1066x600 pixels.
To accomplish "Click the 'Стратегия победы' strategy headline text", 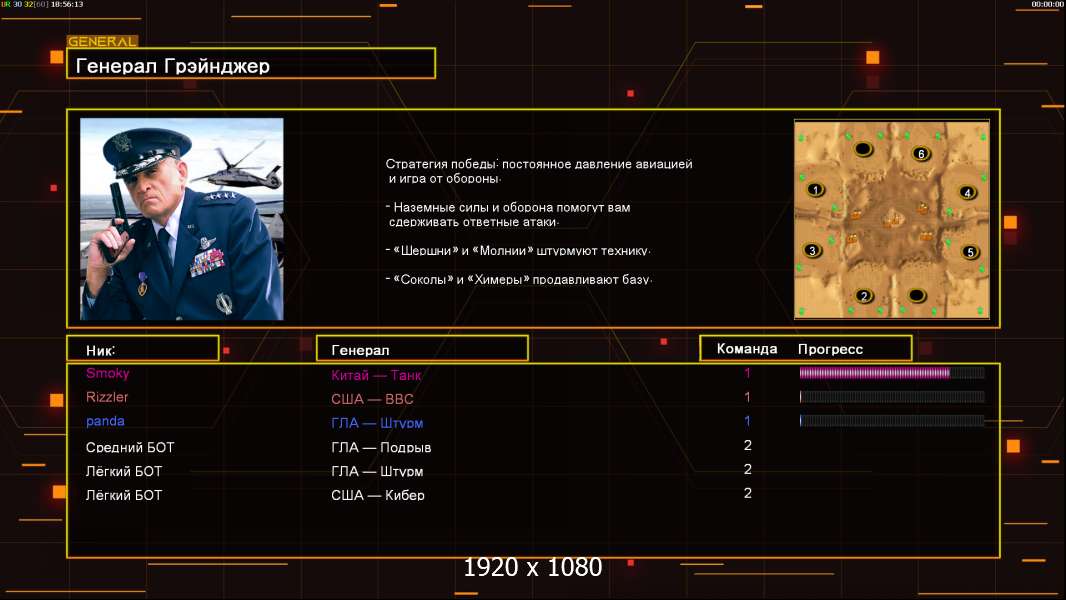I will tap(538, 171).
